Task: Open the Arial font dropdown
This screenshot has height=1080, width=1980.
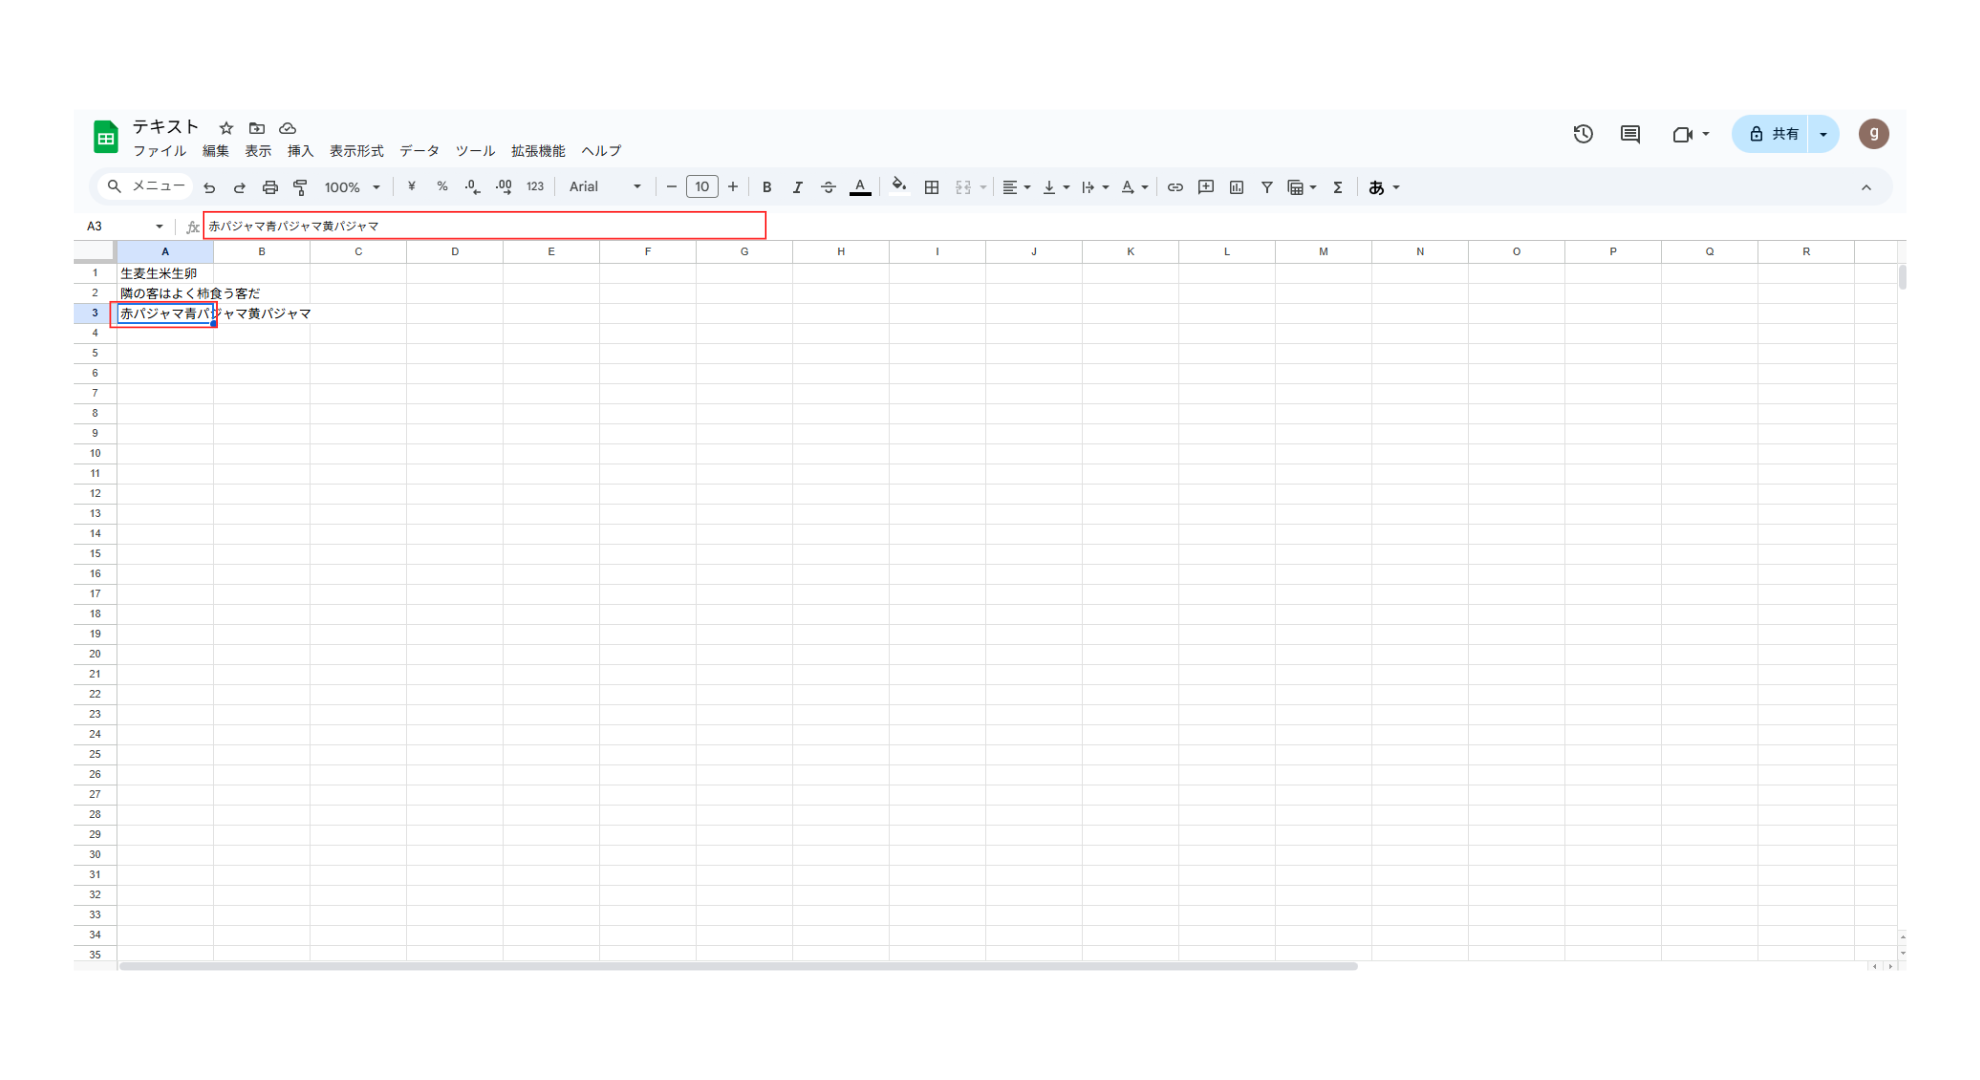Action: [605, 187]
